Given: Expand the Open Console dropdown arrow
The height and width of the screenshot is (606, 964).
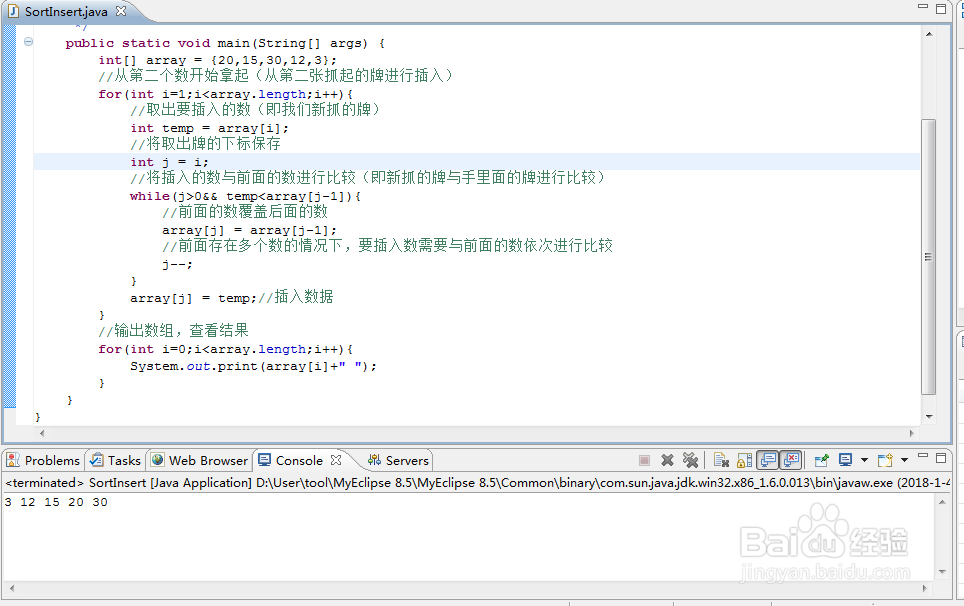Looking at the screenshot, I should click(x=904, y=460).
